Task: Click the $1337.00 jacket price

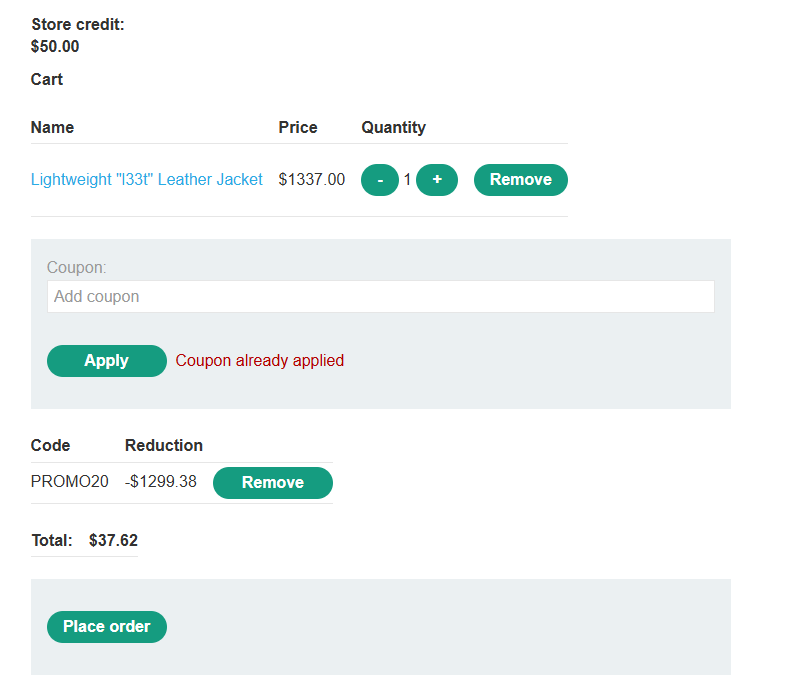Action: click(x=312, y=180)
